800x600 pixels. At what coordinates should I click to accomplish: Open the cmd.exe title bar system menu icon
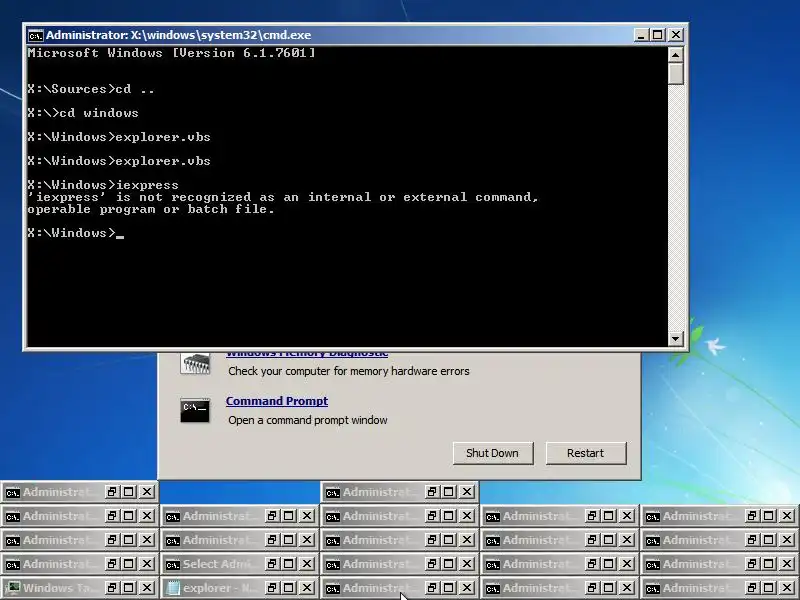[35, 35]
